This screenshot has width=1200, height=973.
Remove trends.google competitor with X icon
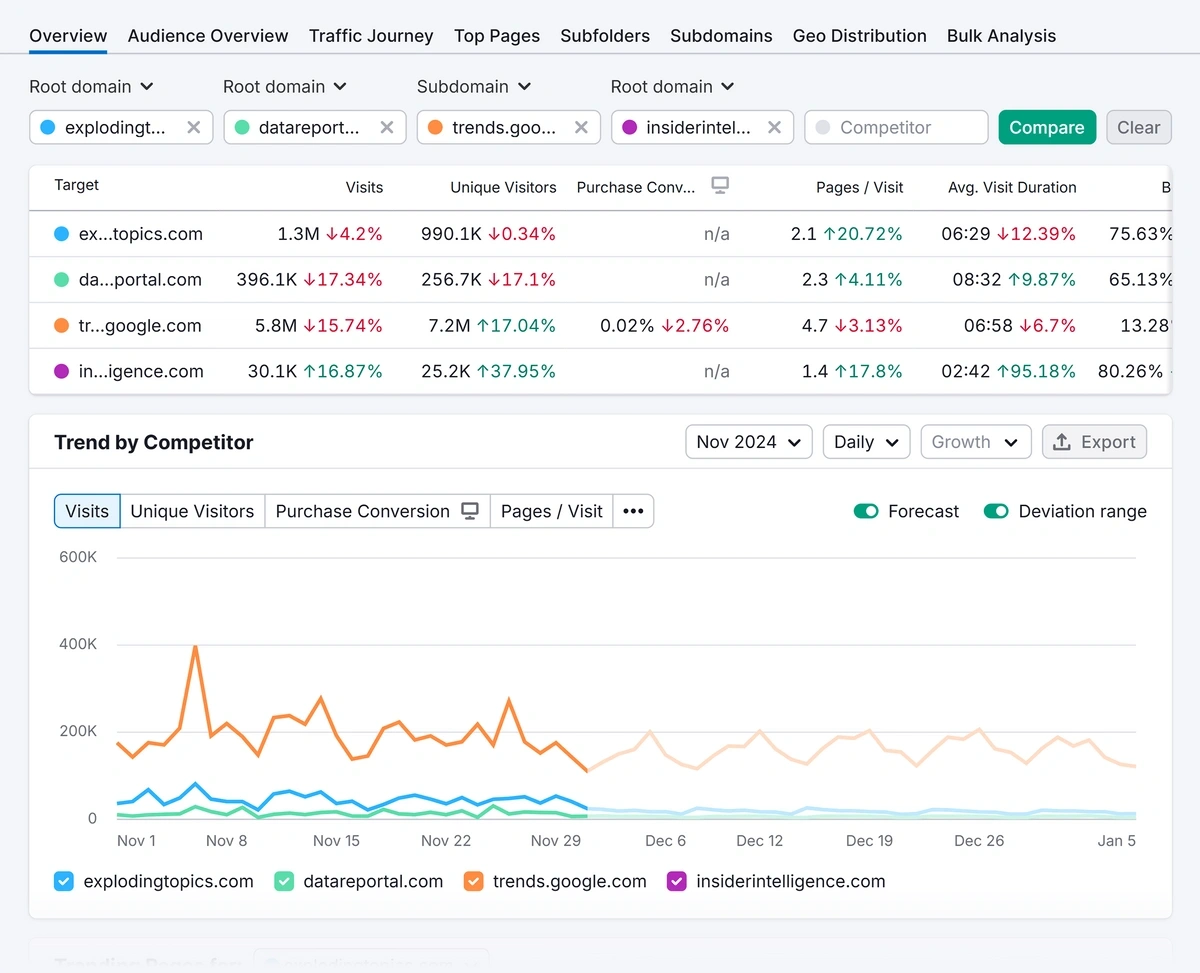coord(581,127)
